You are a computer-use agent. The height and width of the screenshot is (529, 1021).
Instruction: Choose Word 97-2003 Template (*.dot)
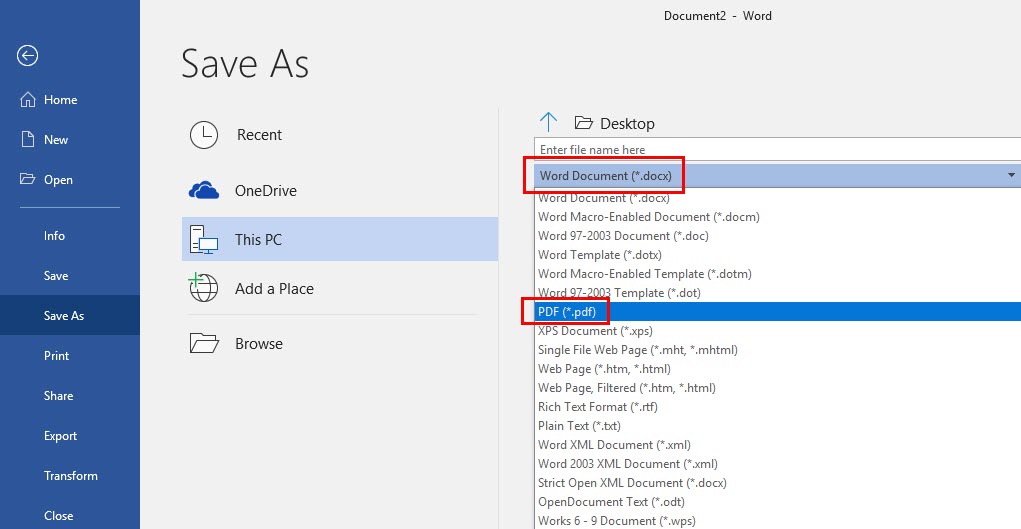[777, 293]
